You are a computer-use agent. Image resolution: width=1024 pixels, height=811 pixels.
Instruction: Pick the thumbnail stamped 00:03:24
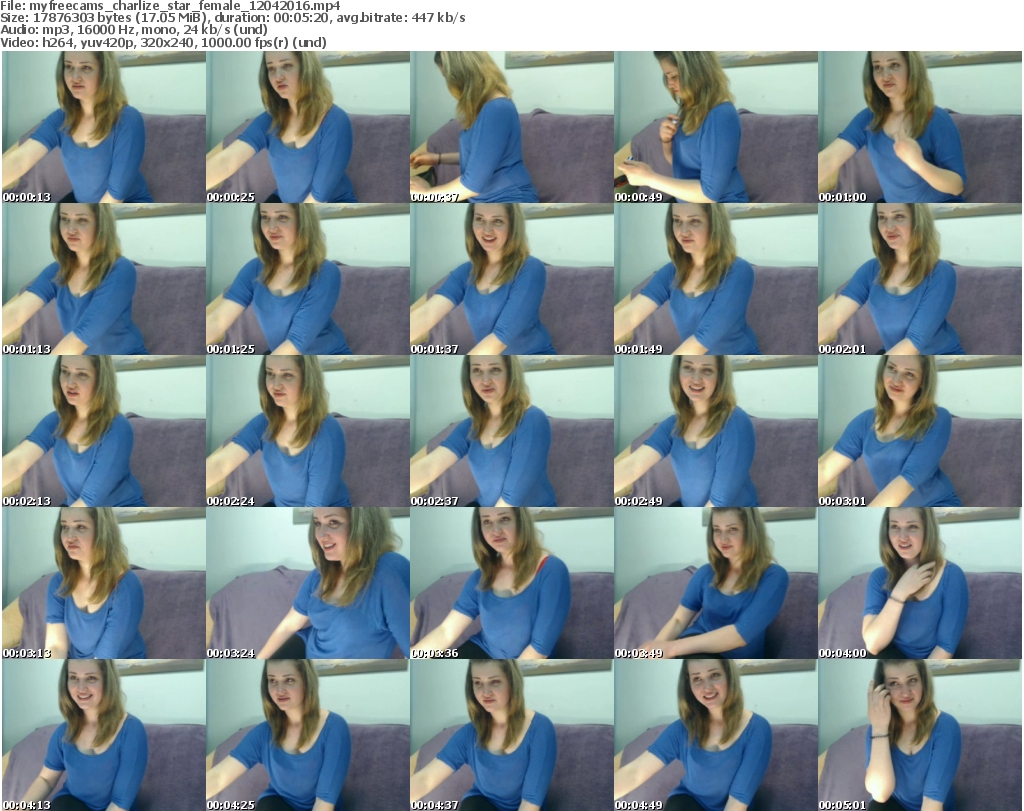point(308,583)
